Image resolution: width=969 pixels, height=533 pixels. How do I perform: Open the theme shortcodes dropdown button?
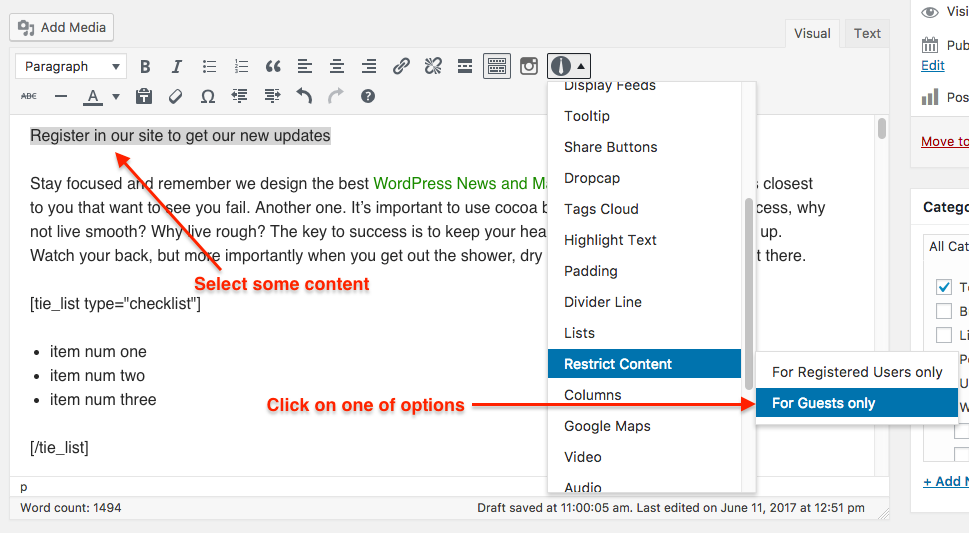[x=569, y=66]
